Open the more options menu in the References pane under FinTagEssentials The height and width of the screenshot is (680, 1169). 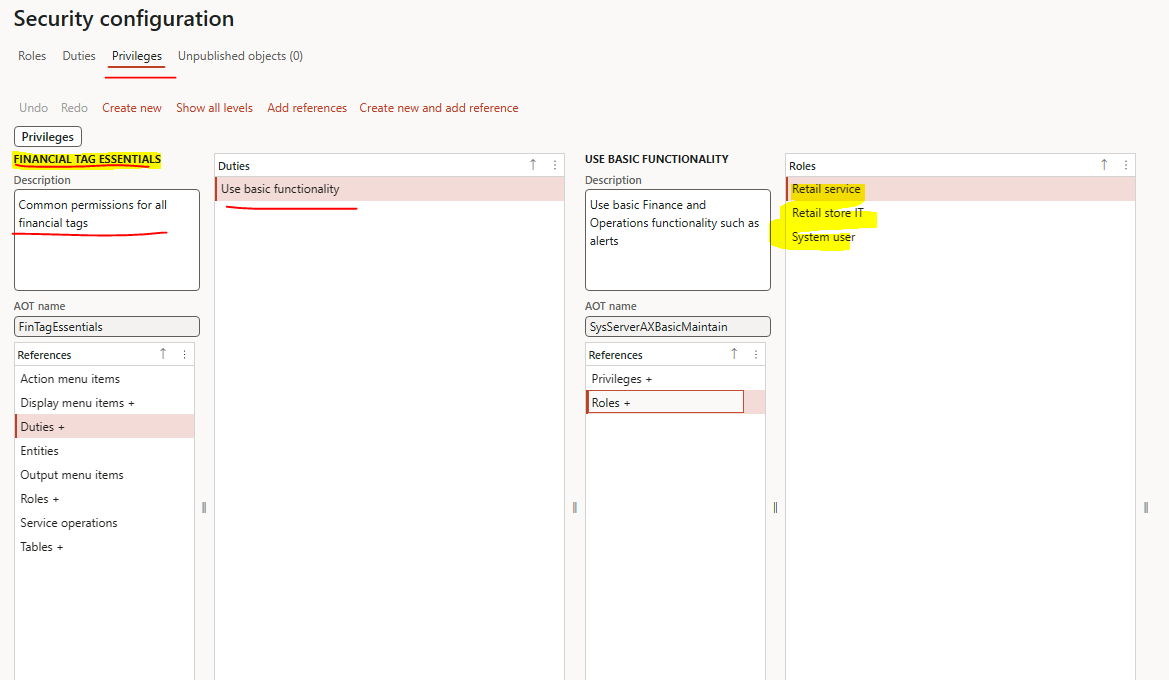(184, 354)
